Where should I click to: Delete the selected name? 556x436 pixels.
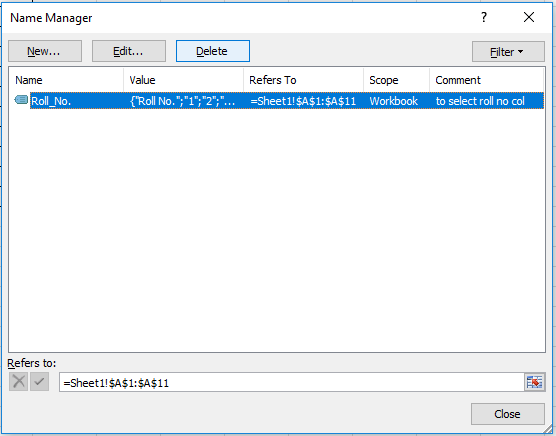[x=213, y=51]
